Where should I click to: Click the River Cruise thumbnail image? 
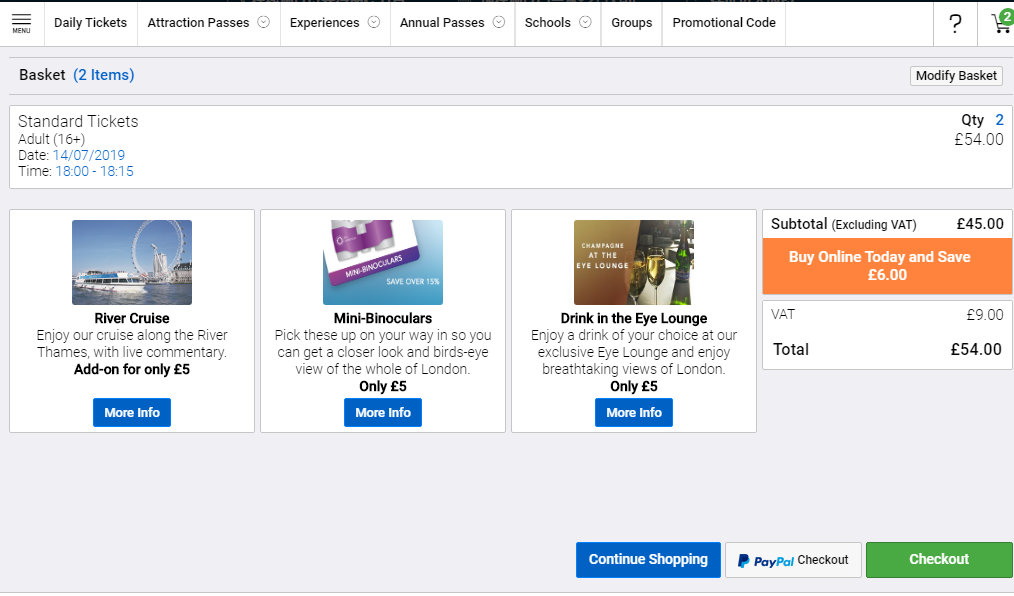tap(132, 262)
